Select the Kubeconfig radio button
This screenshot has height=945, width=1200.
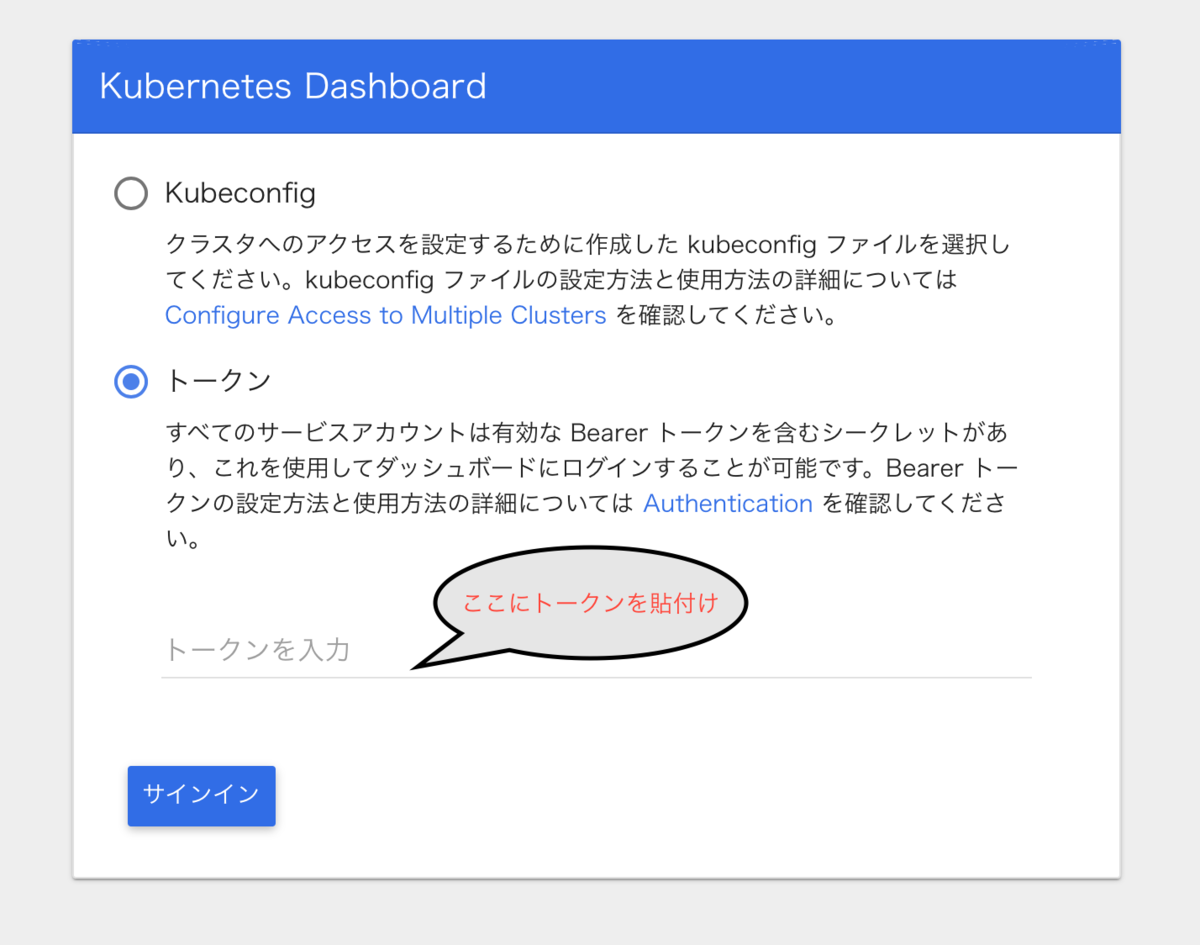click(131, 193)
